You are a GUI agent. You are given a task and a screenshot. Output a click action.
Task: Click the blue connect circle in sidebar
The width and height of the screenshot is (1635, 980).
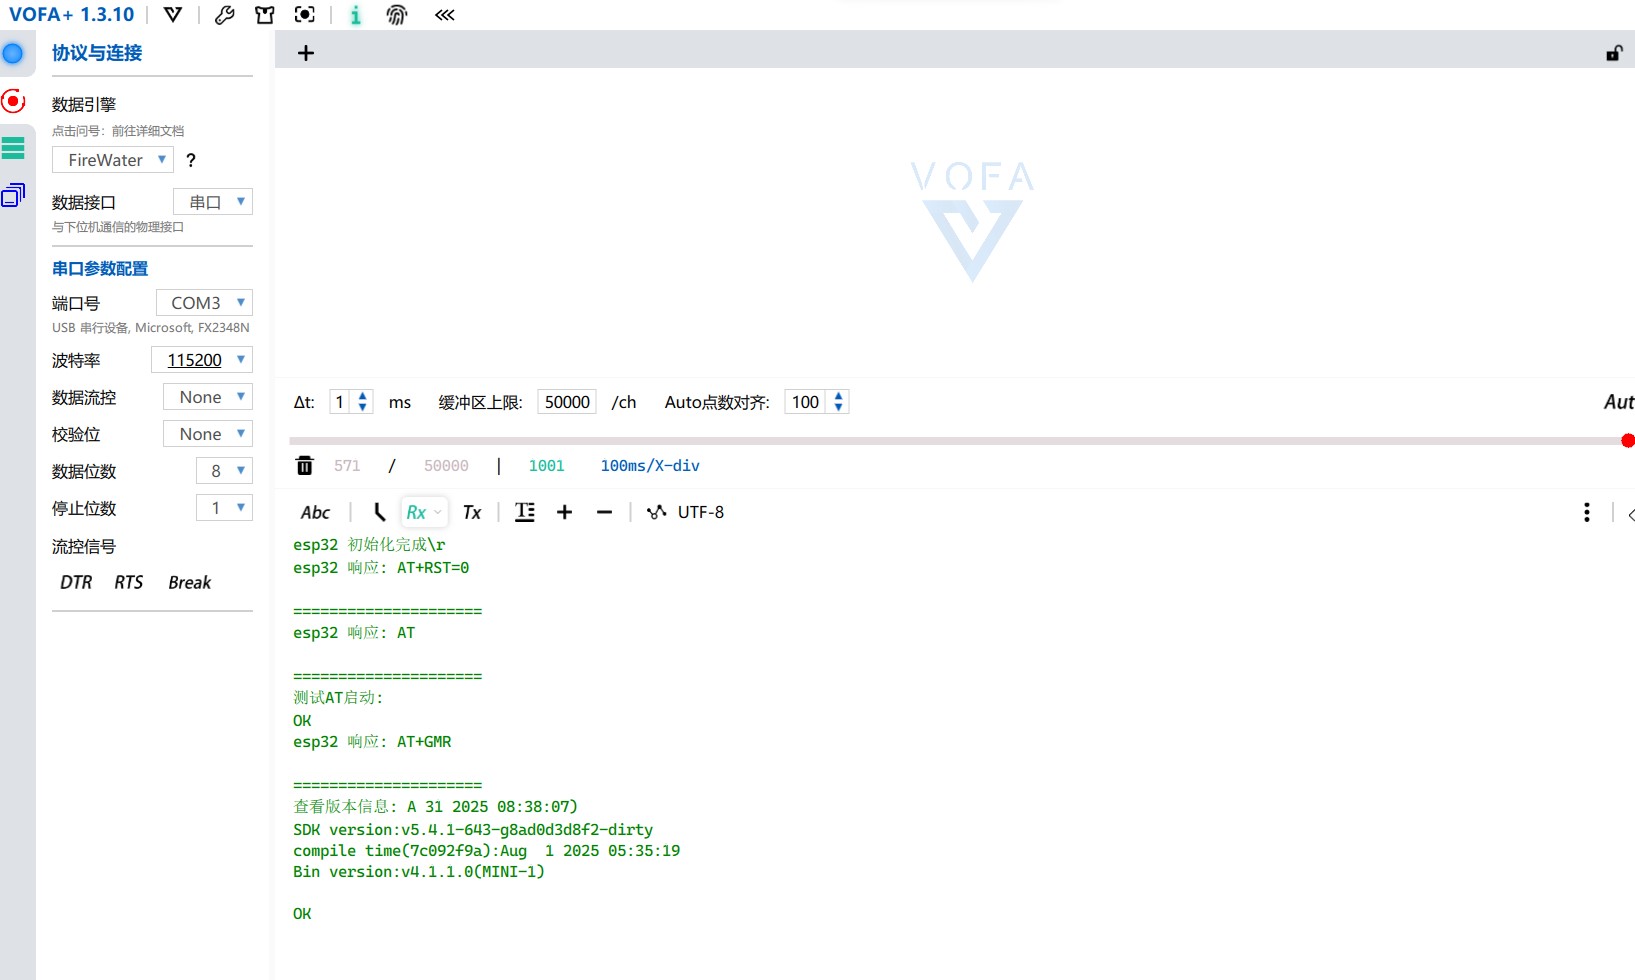(13, 53)
